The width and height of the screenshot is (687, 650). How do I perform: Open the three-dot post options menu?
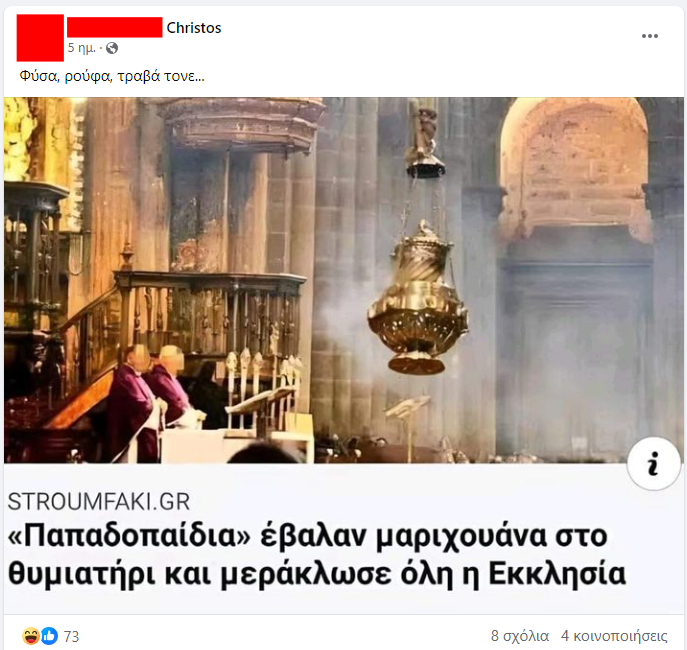[x=649, y=36]
